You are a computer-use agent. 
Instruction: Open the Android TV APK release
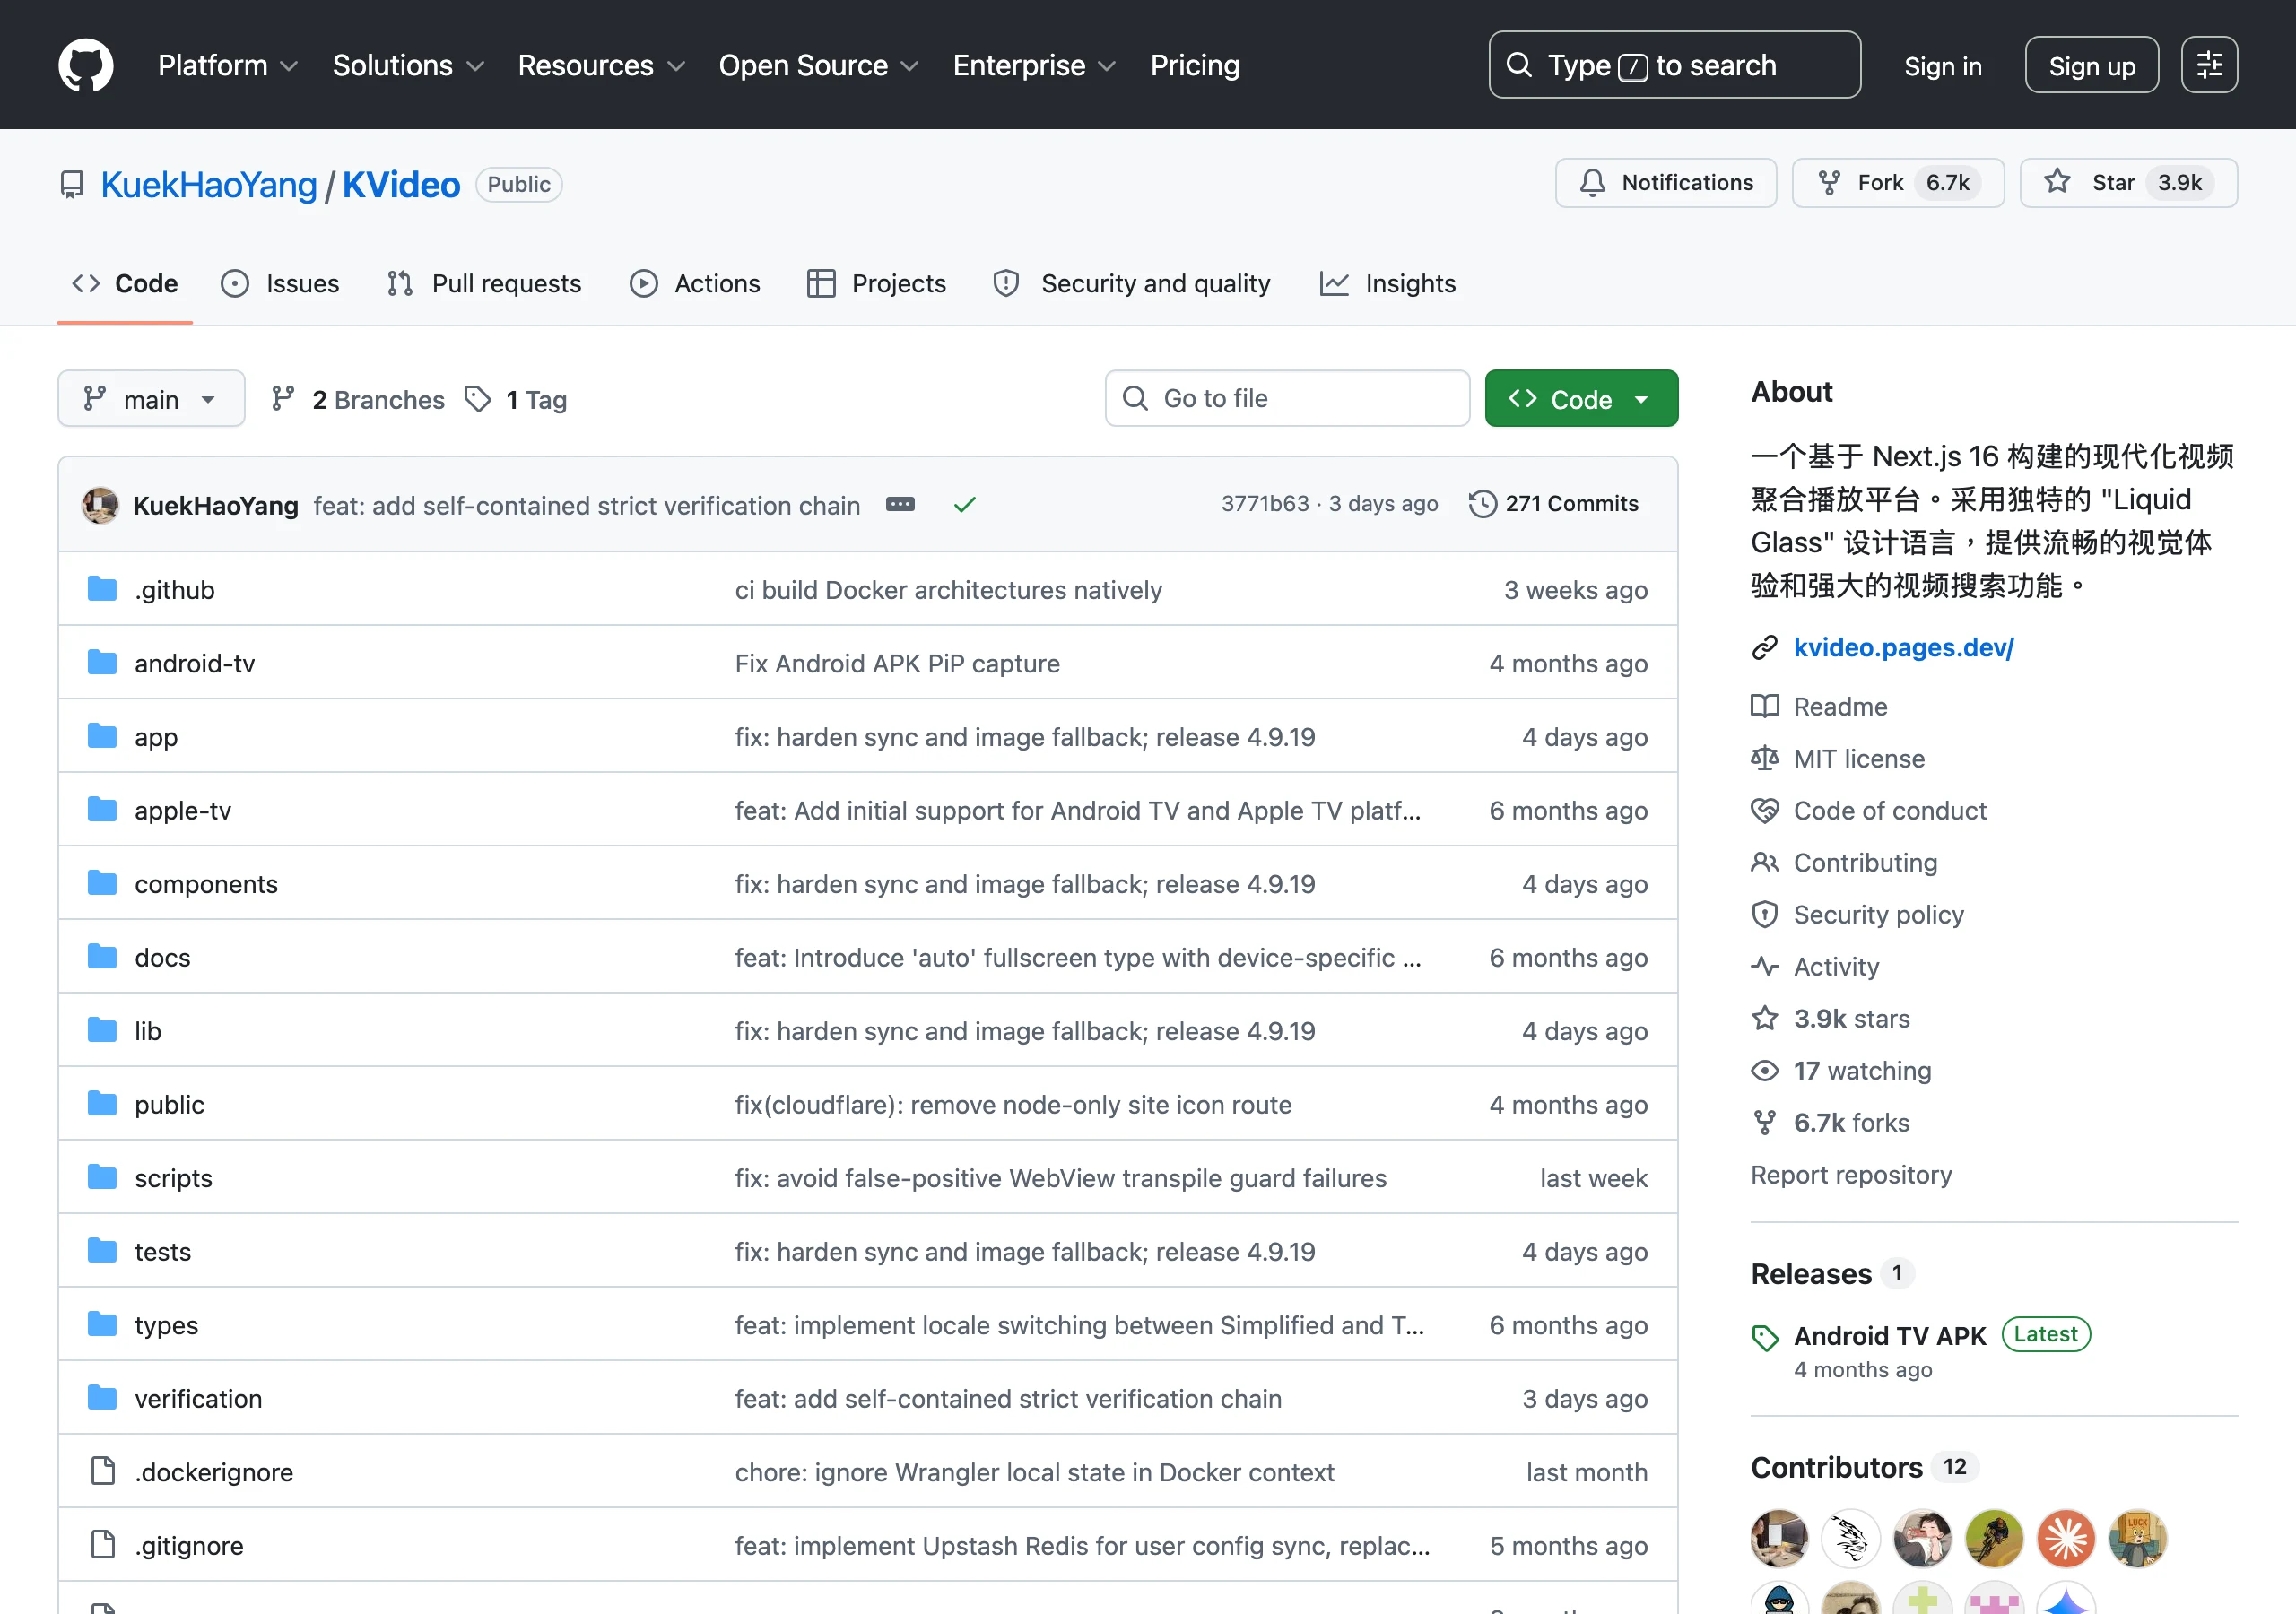pyautogui.click(x=1889, y=1336)
